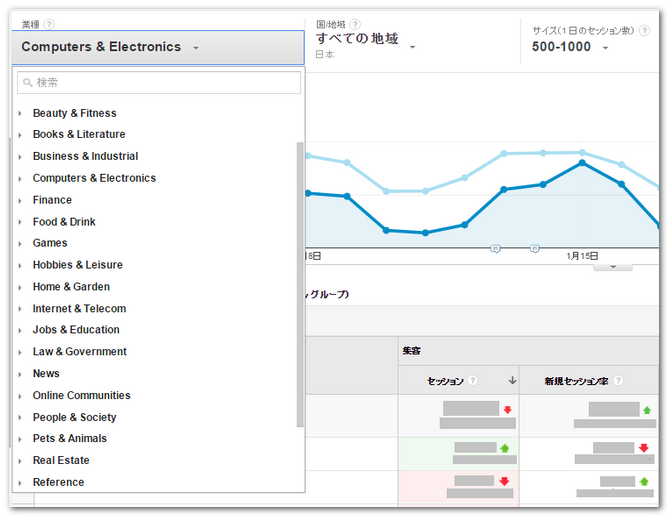The width and height of the screenshot is (669, 517).
Task: Expand the Finance category arrow
Action: click(x=20, y=201)
